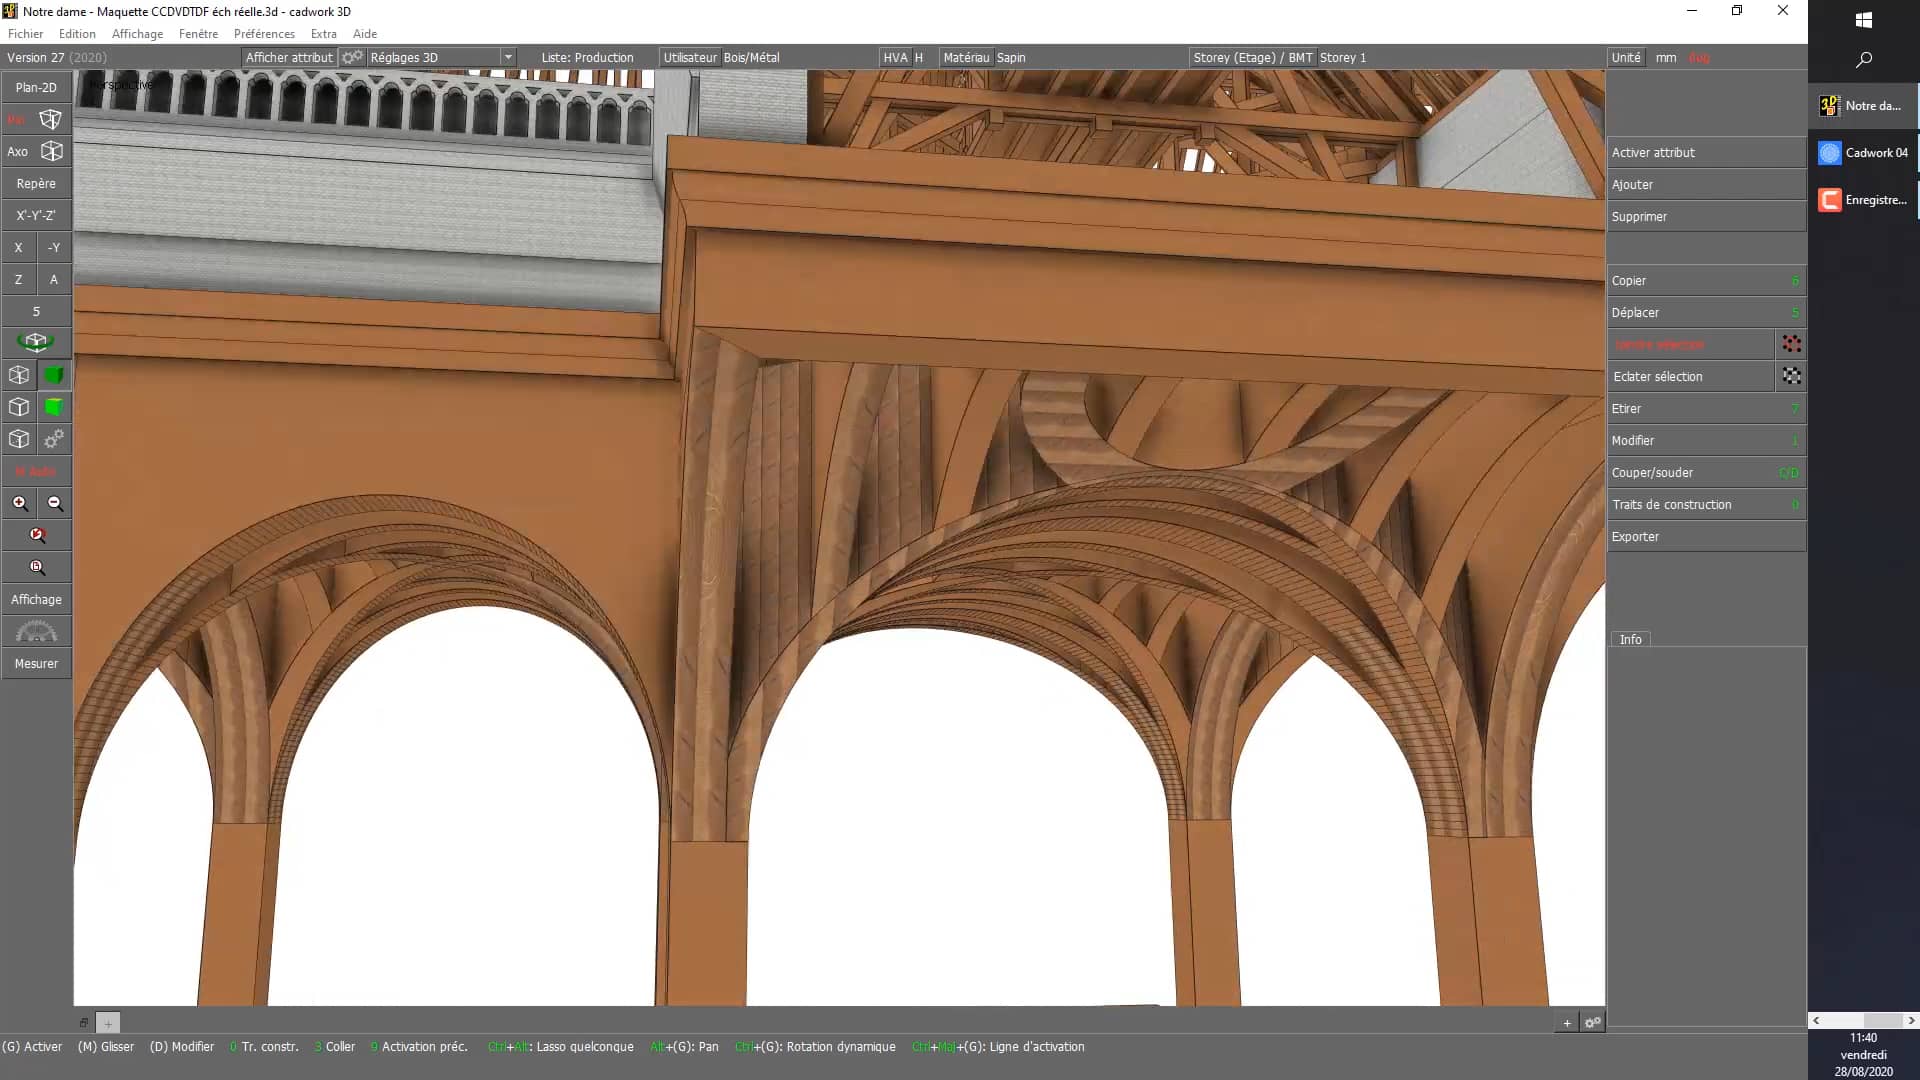Open the Extra menu
Image resolution: width=1920 pixels, height=1080 pixels.
pos(323,33)
